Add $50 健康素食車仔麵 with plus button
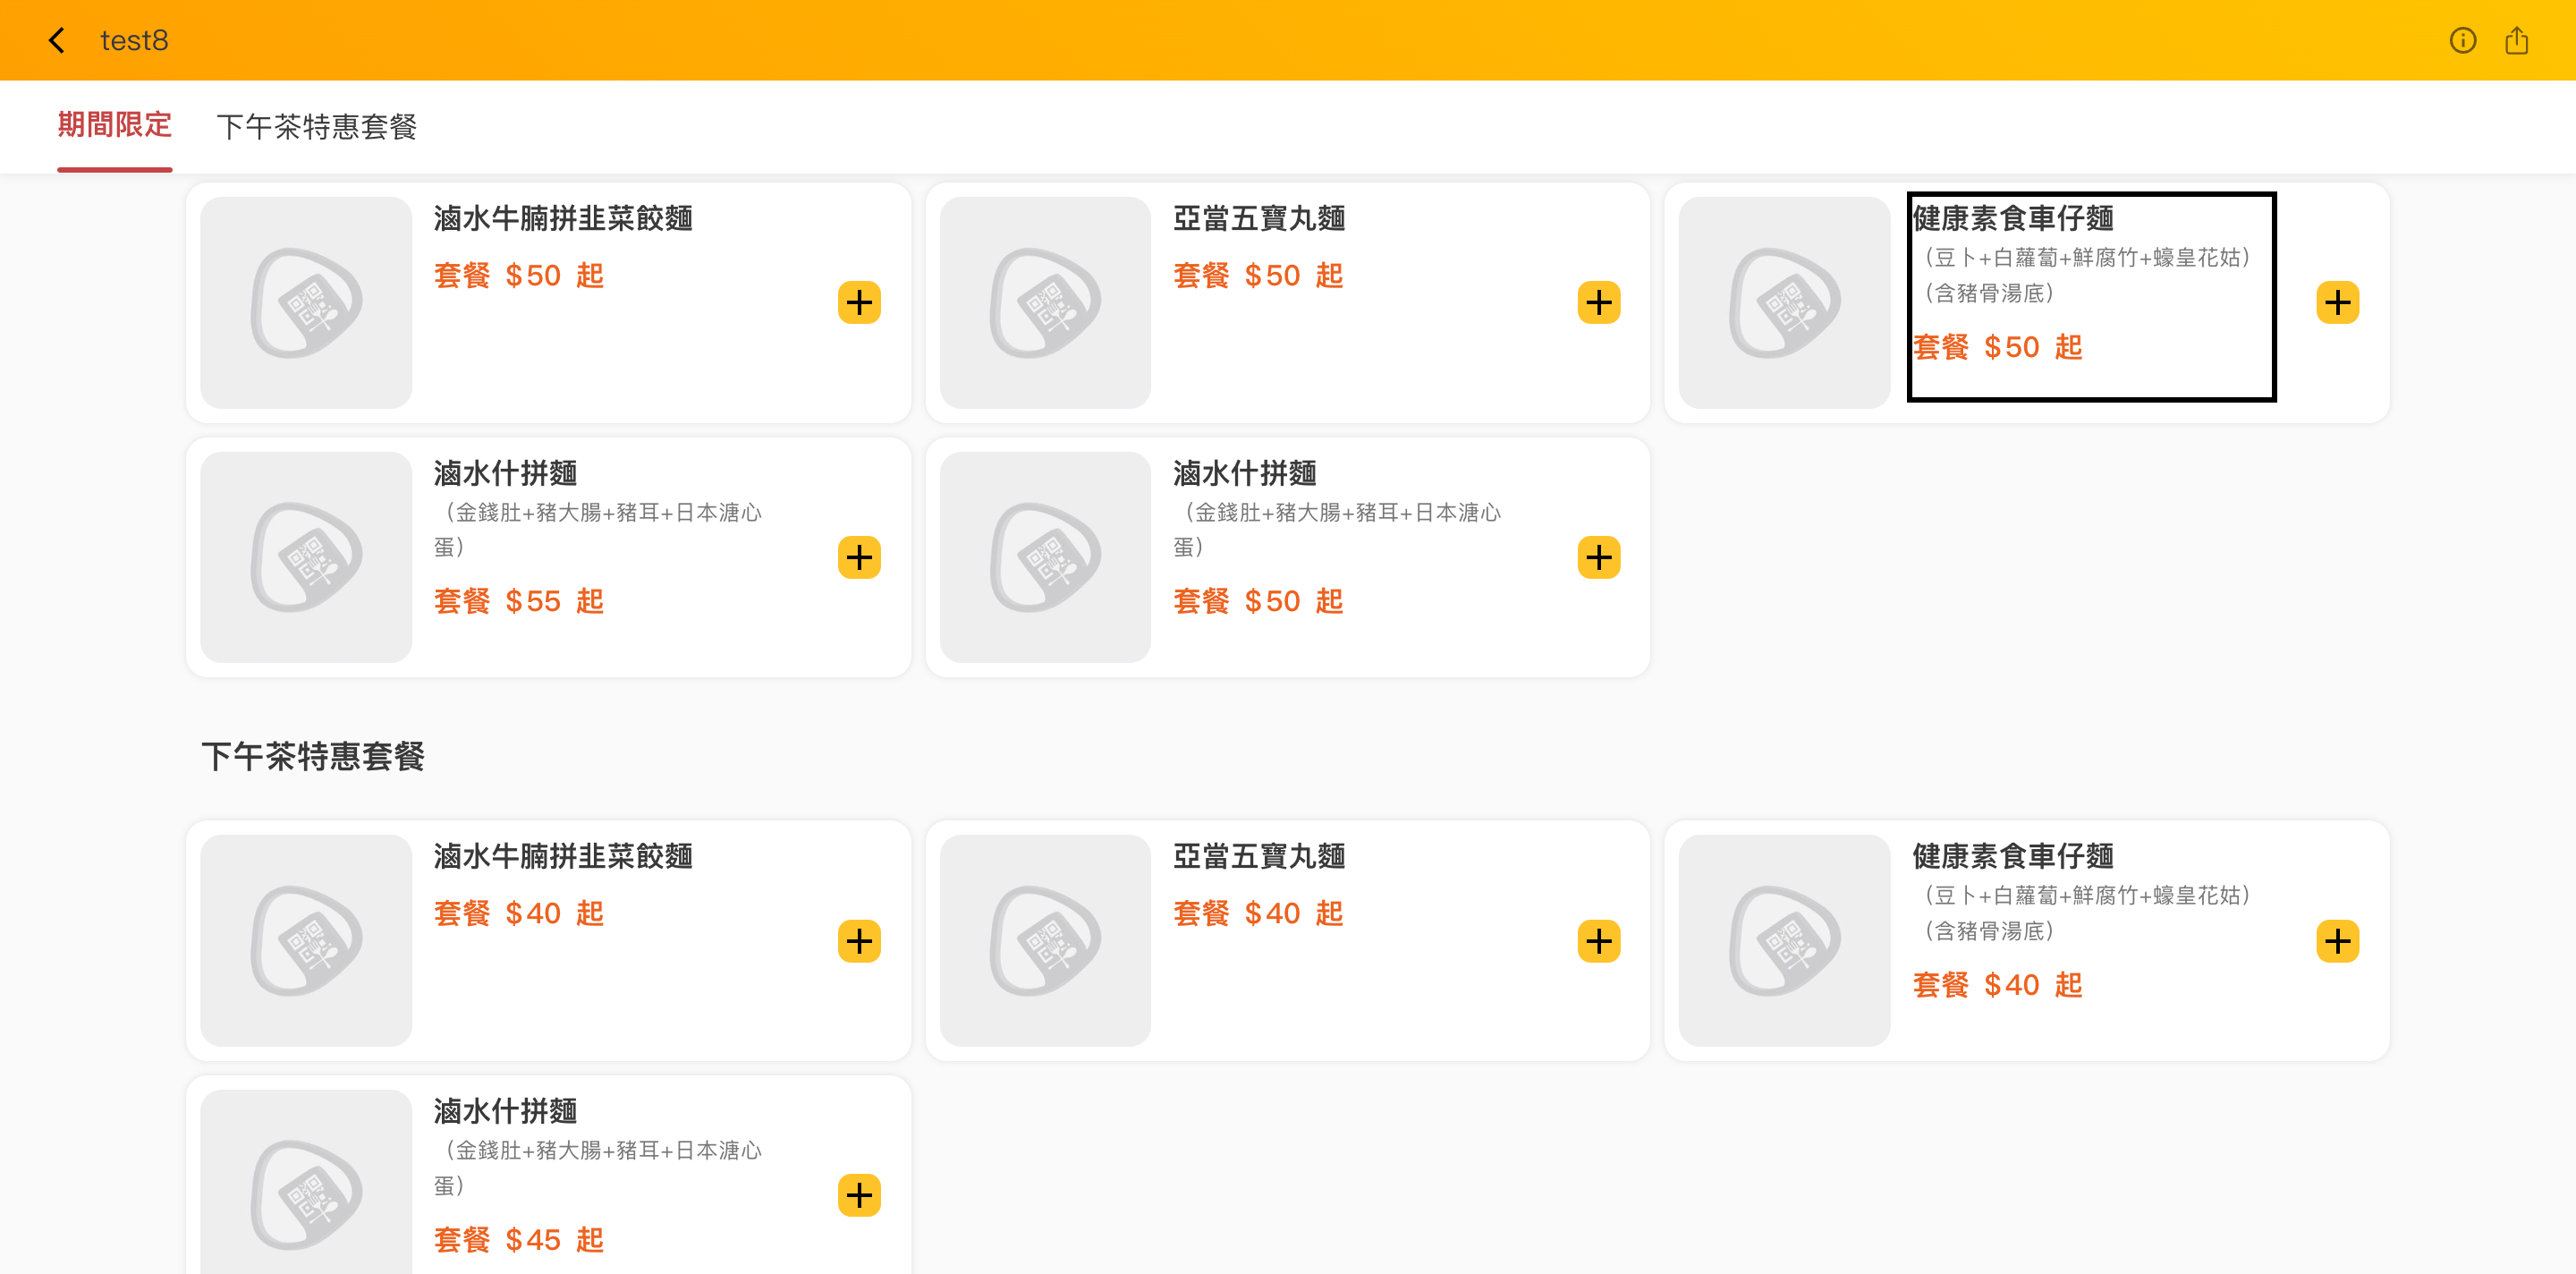Viewport: 2576px width, 1274px height. tap(2337, 302)
